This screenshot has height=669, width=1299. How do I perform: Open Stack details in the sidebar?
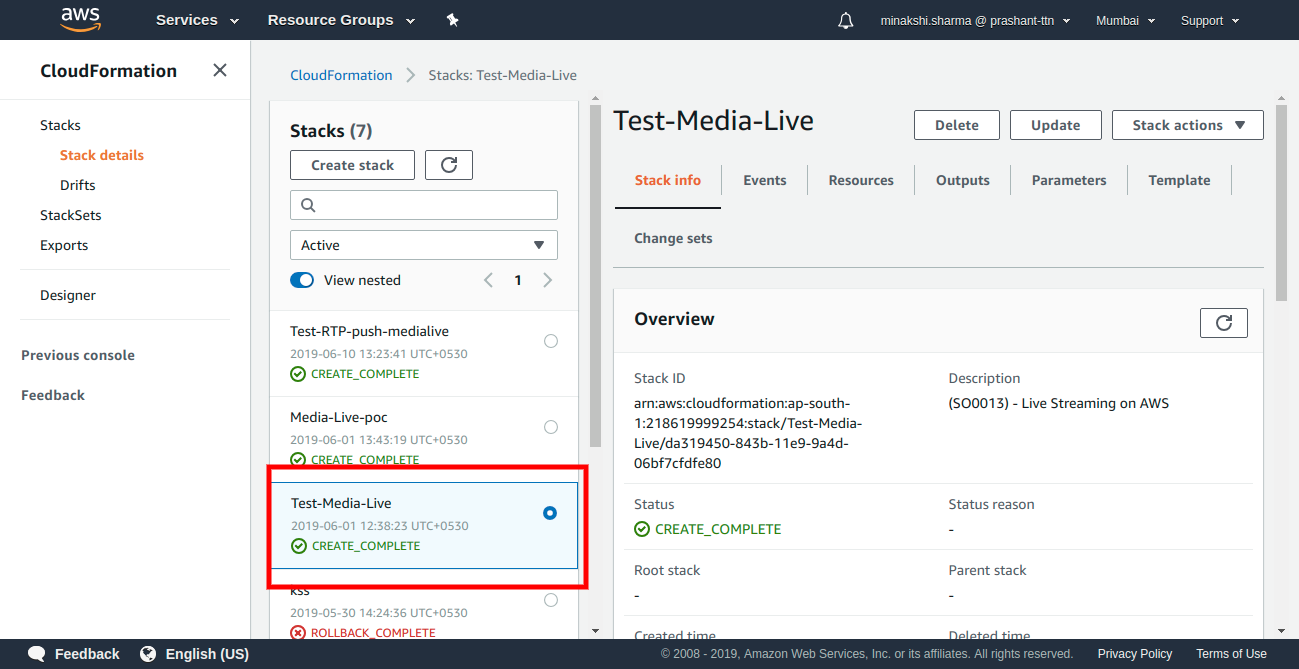coord(102,155)
